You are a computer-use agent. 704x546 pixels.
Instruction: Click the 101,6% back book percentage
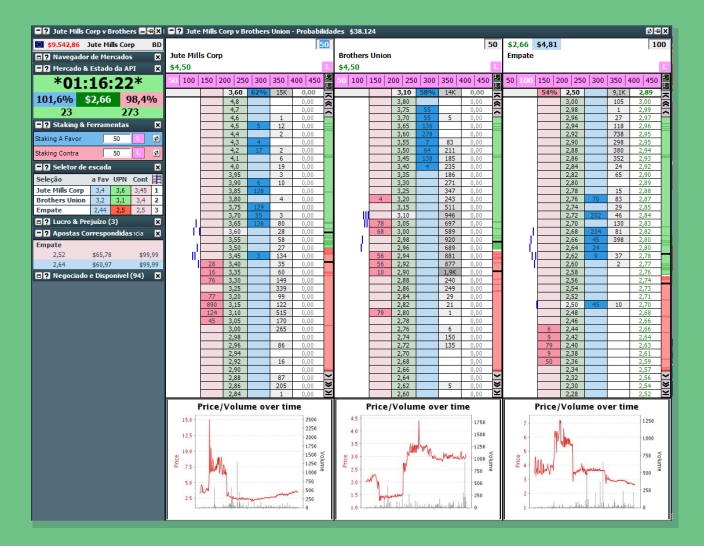[54, 99]
